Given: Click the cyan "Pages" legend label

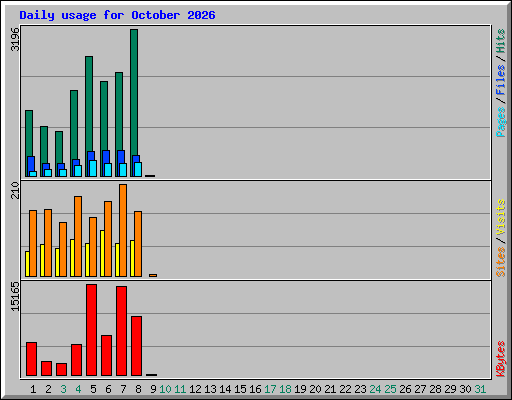Looking at the screenshot, I should pyautogui.click(x=501, y=122).
